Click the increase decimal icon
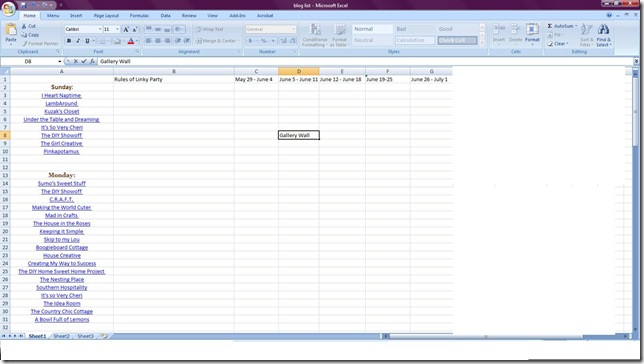This screenshot has width=644, height=364. click(x=283, y=41)
